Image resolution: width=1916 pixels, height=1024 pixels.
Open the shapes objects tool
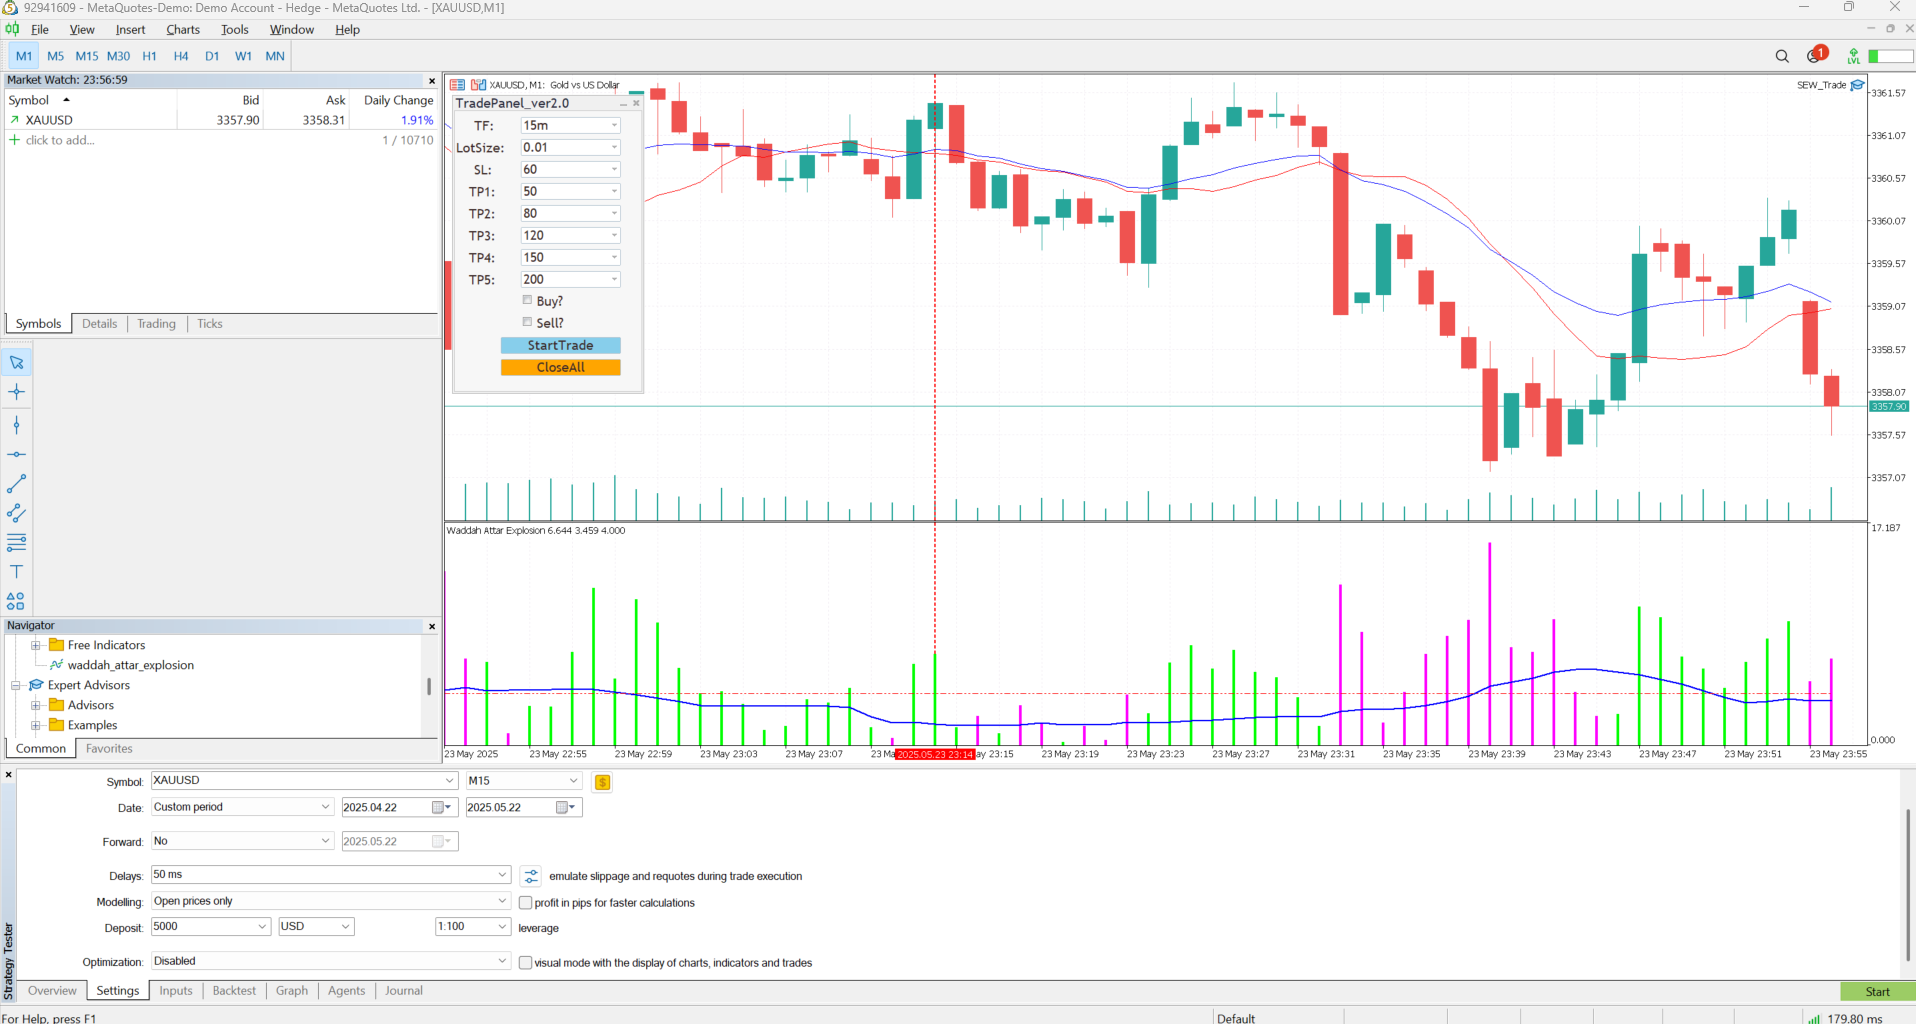coord(16,601)
